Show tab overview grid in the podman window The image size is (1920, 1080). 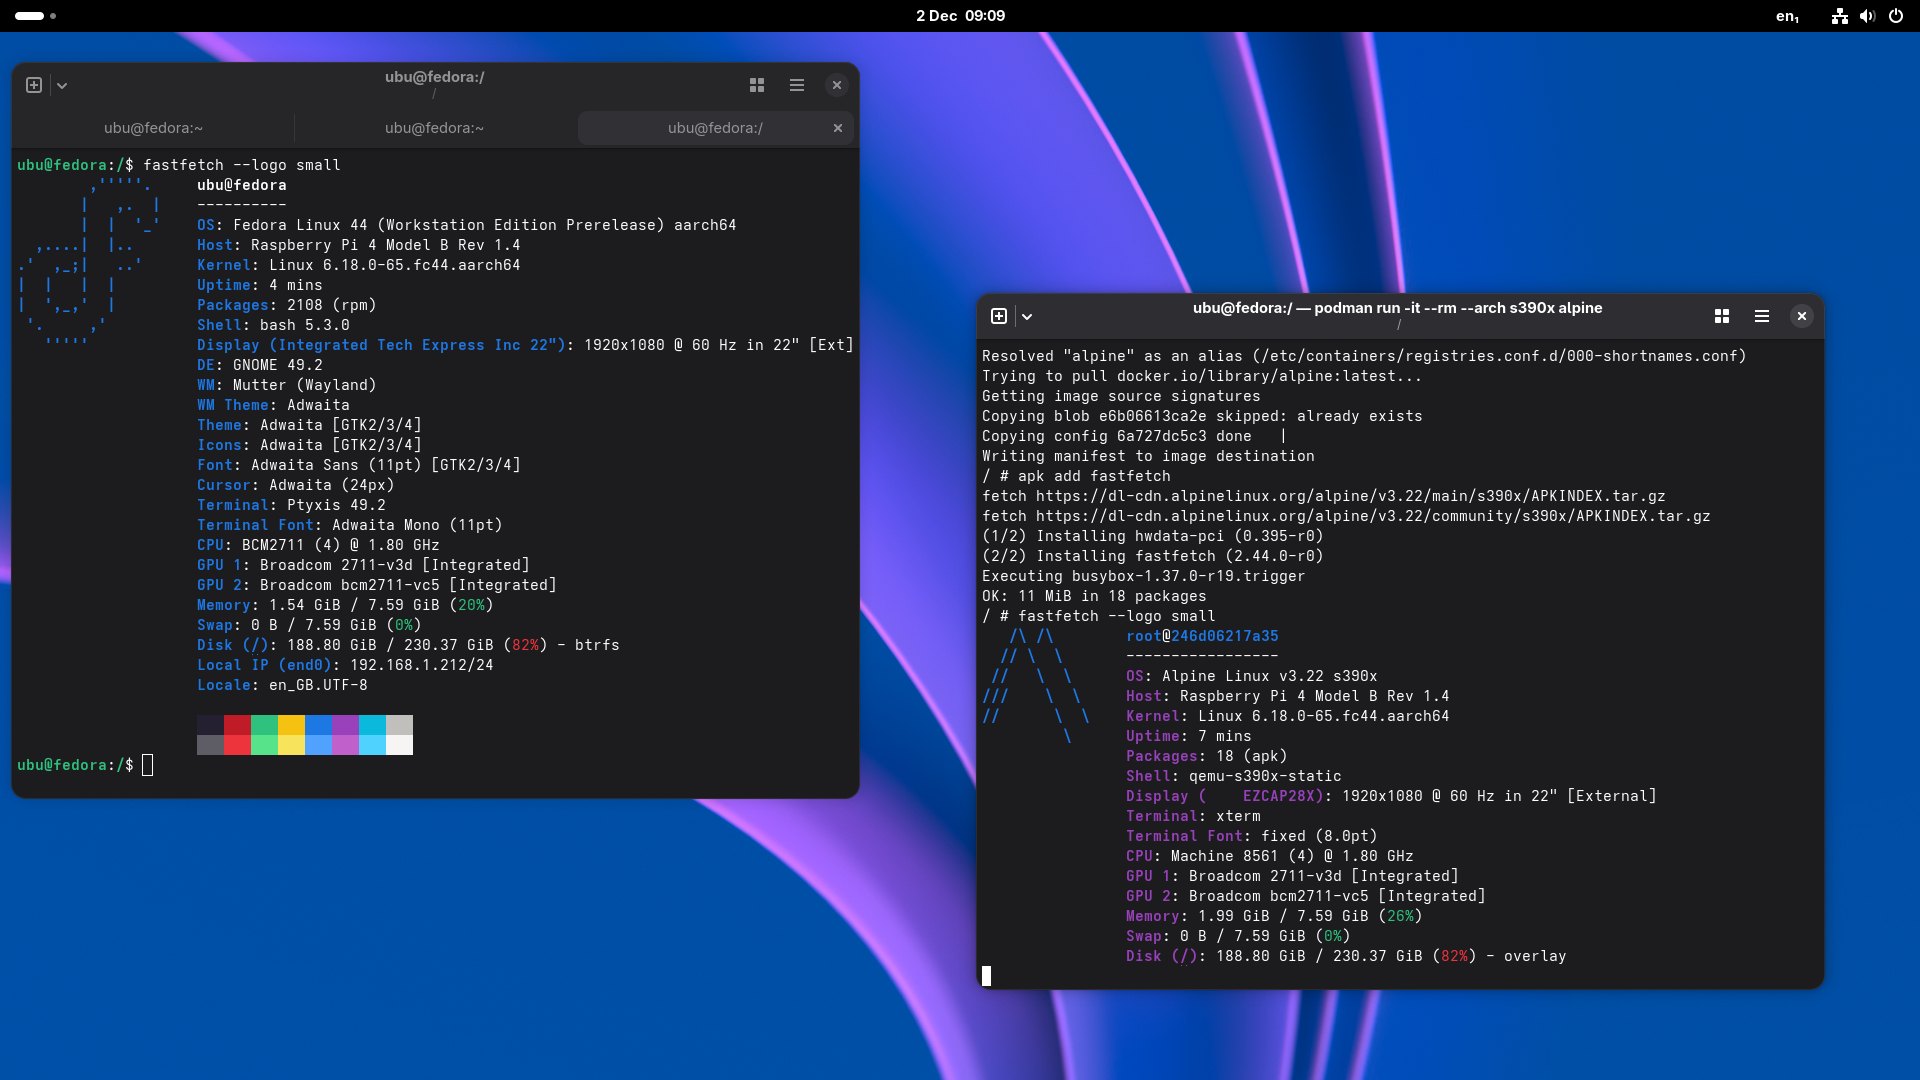(x=1722, y=316)
